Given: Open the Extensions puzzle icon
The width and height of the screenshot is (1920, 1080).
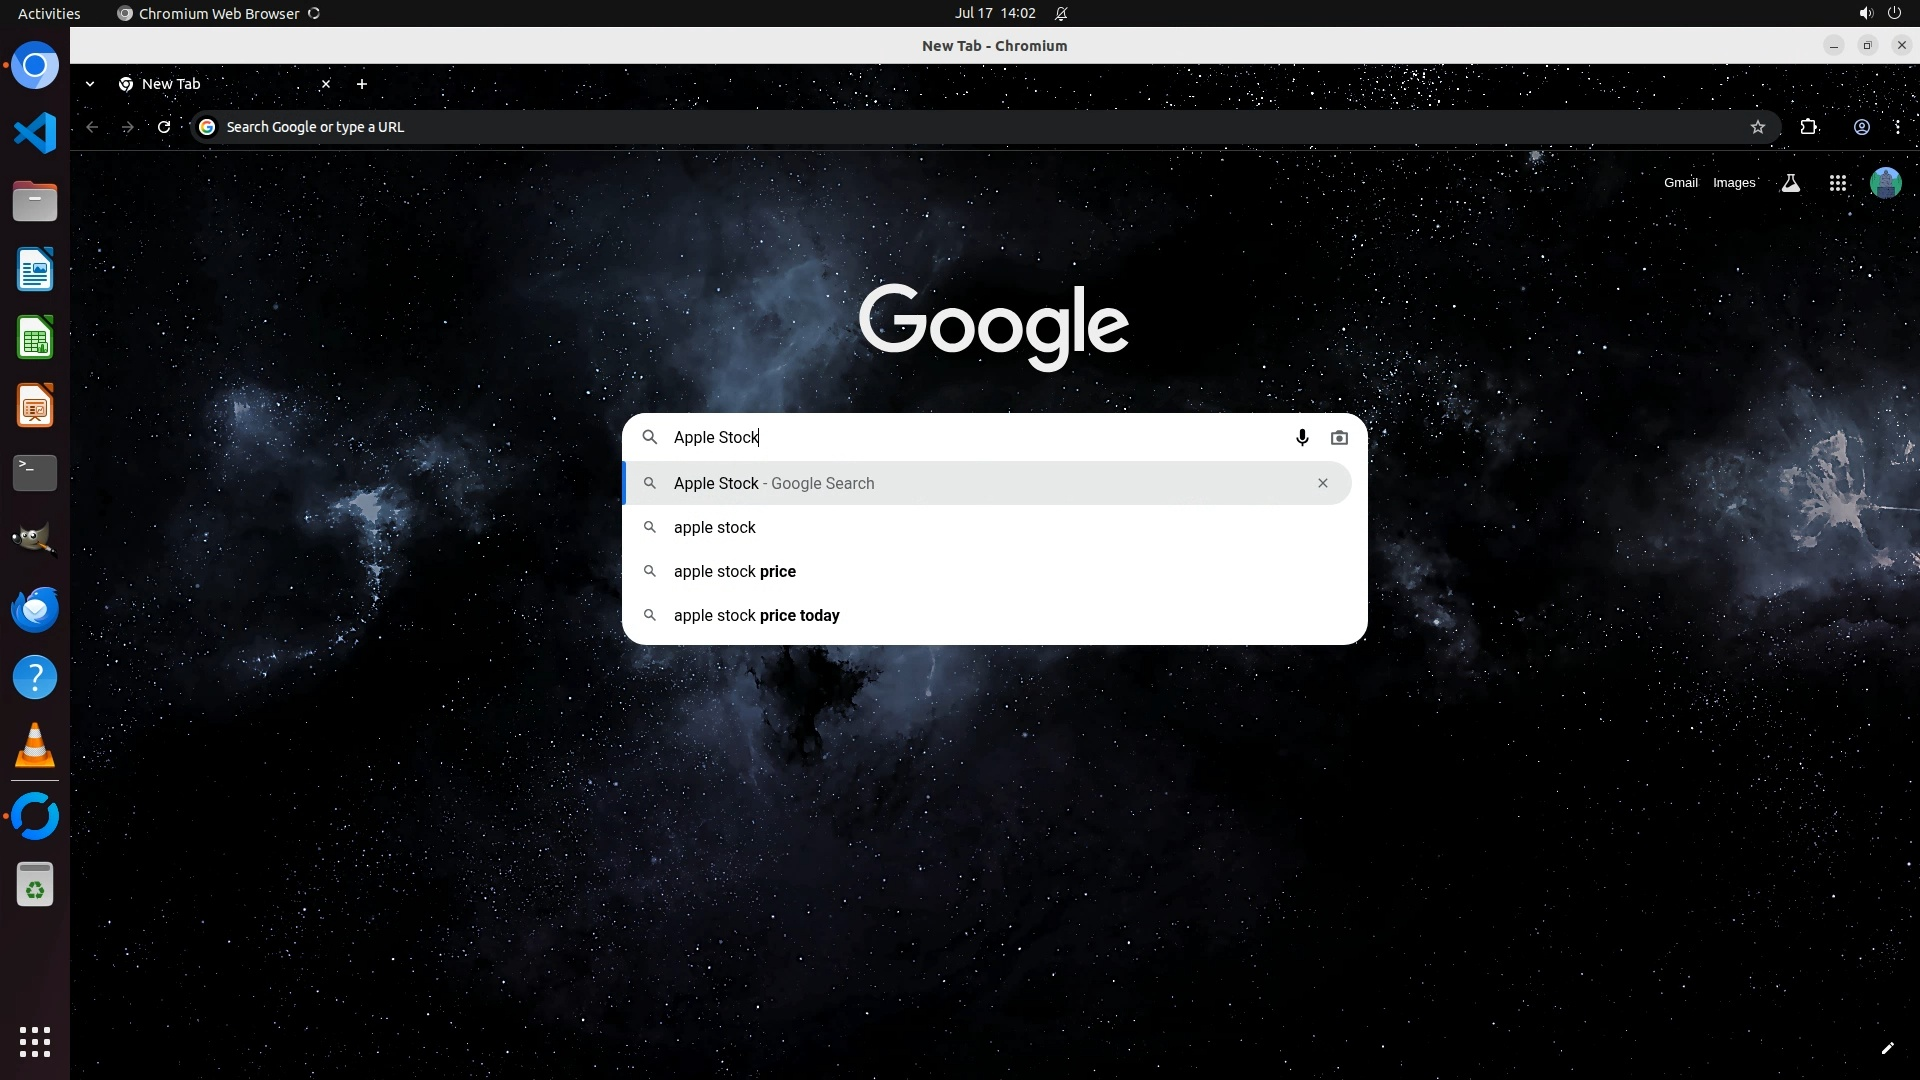Looking at the screenshot, I should point(1808,127).
